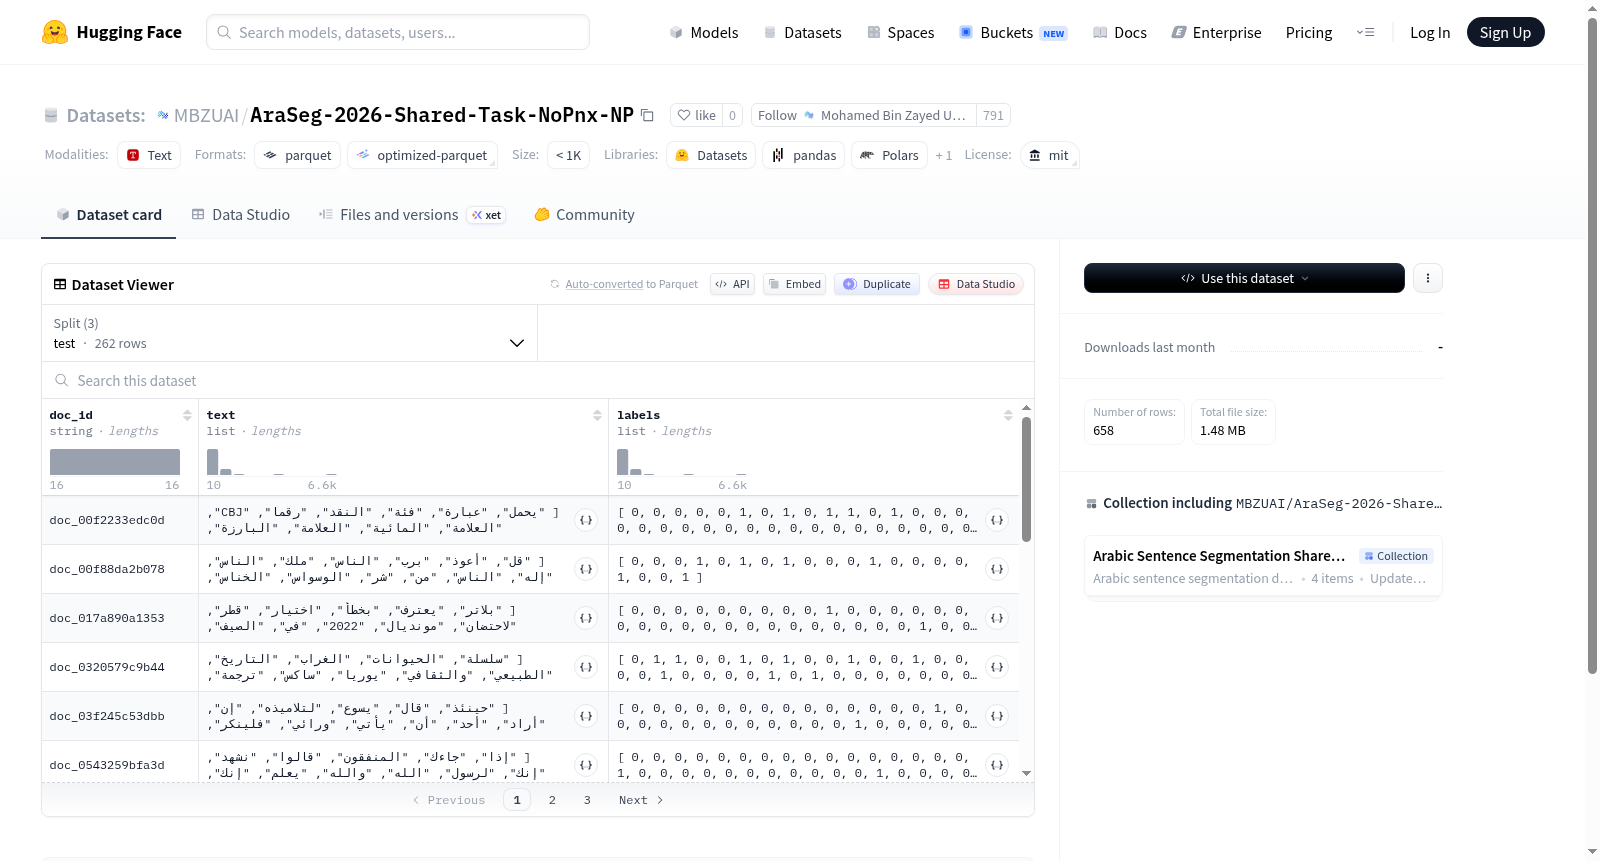
Task: Sort by the doc_id column arrows
Action: 187,415
